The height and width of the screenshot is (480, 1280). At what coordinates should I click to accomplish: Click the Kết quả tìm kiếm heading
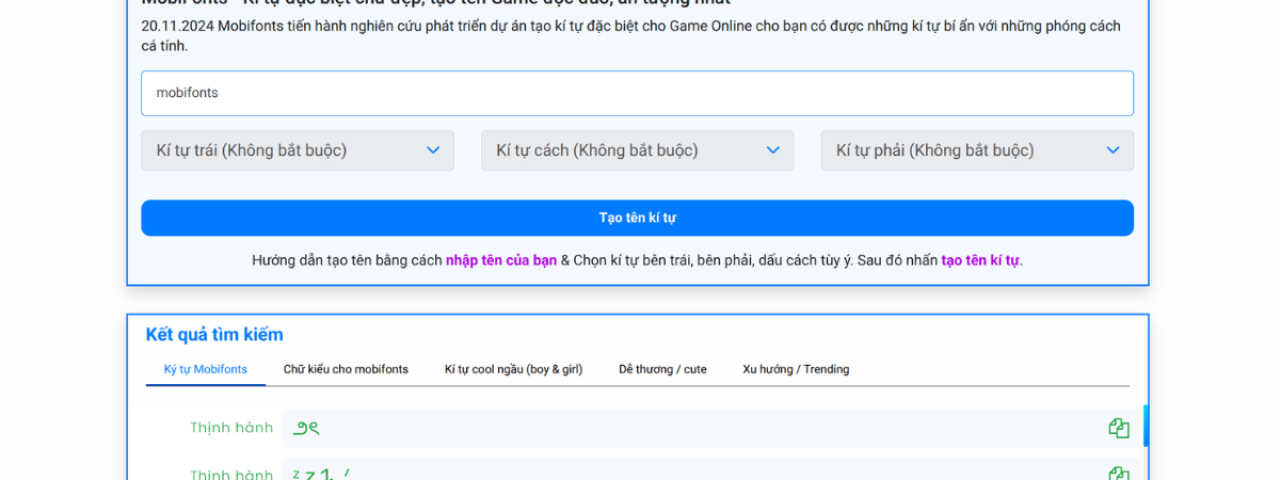[214, 335]
